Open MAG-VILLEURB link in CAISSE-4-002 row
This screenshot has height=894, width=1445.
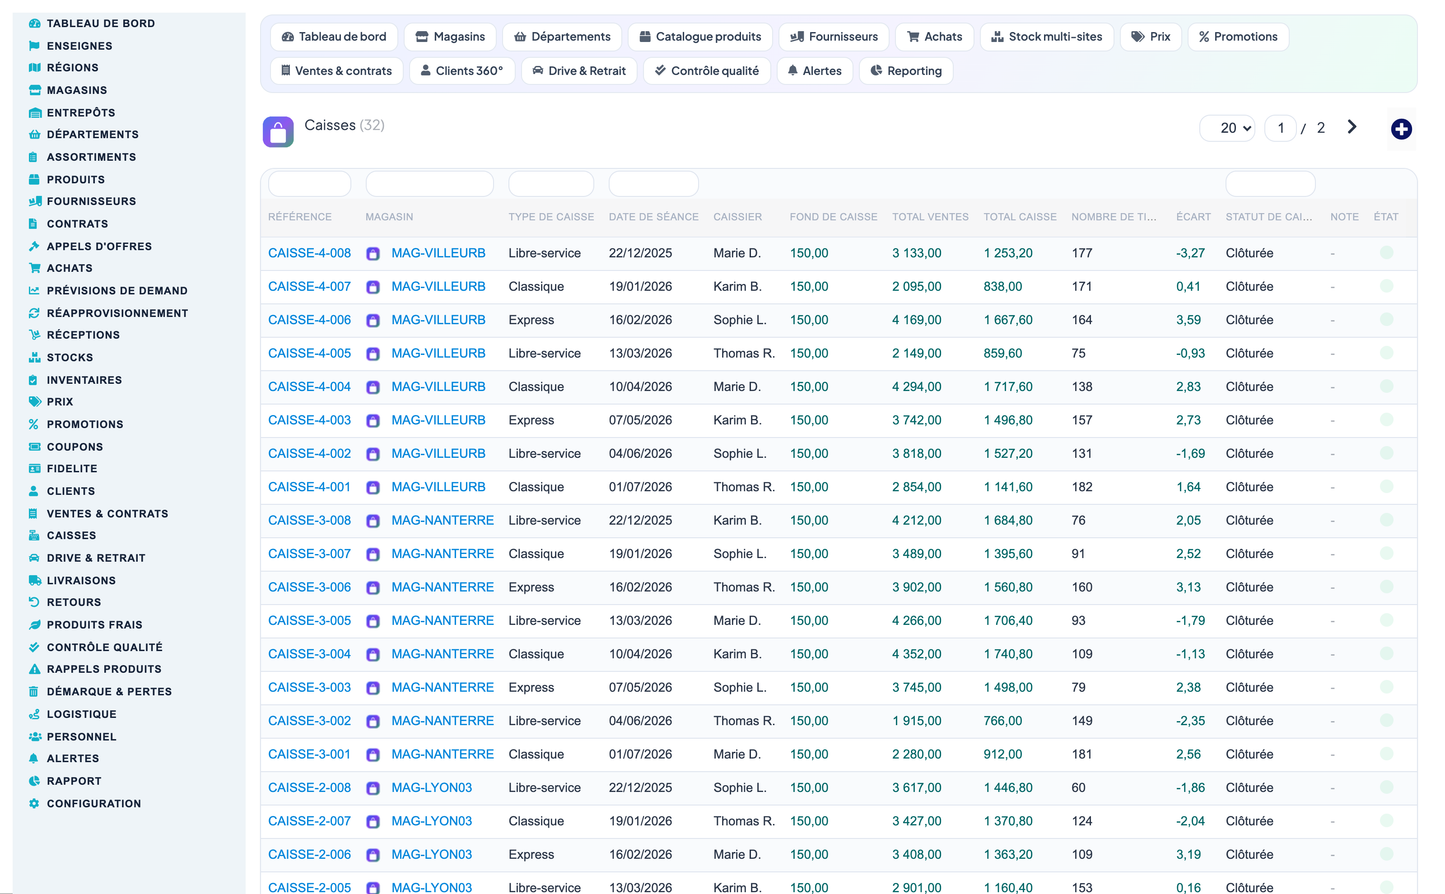coord(438,454)
